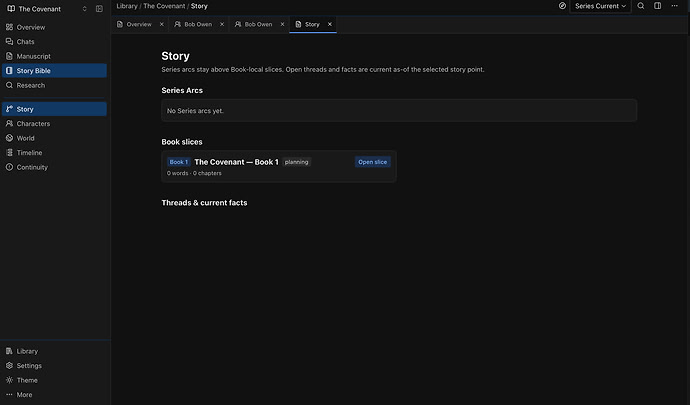
Task: Click the planning status tag
Action: 296,162
